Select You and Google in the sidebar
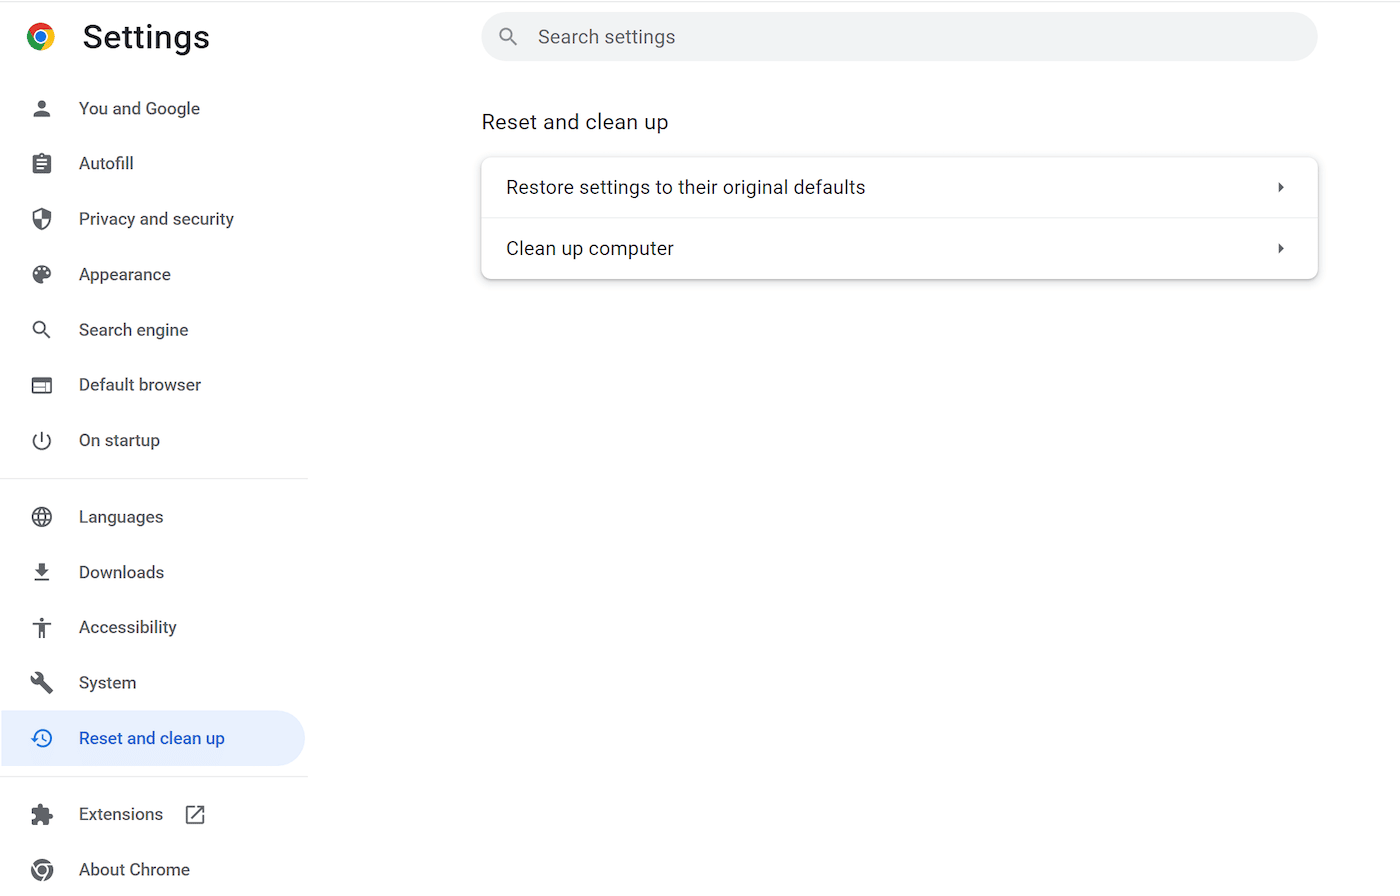 139,108
